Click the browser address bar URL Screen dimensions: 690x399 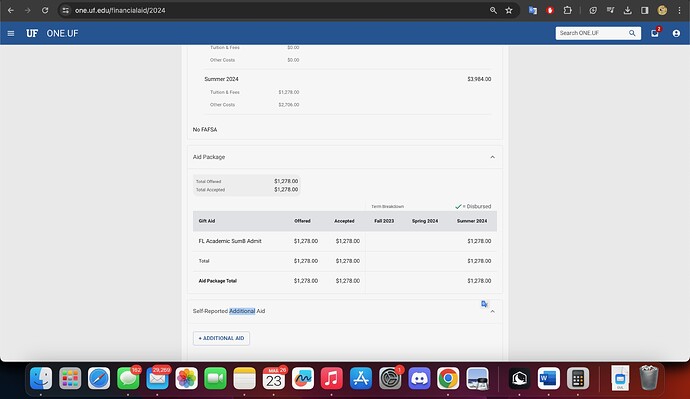[x=120, y=10]
